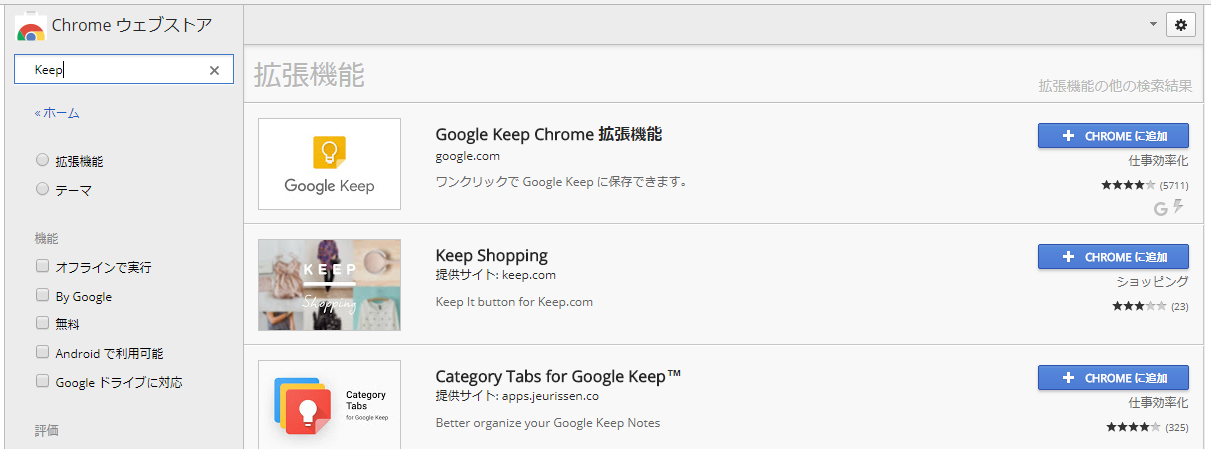Add Google Keep extension with CHROME に追加
The image size is (1211, 449).
coord(1113,136)
